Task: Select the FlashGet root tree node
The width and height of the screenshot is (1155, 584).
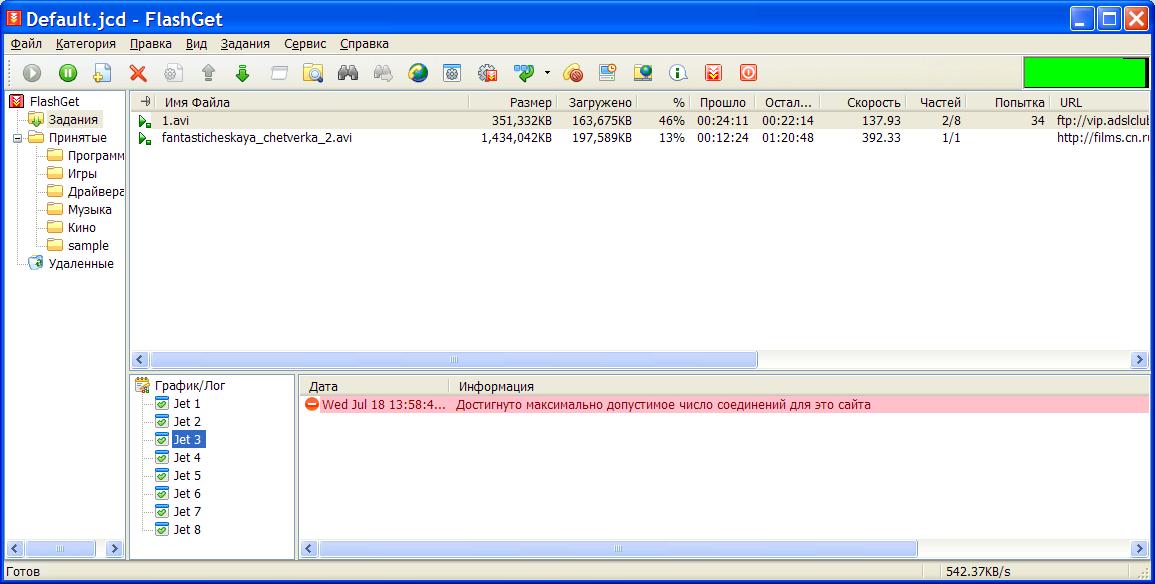Action: click(x=54, y=102)
